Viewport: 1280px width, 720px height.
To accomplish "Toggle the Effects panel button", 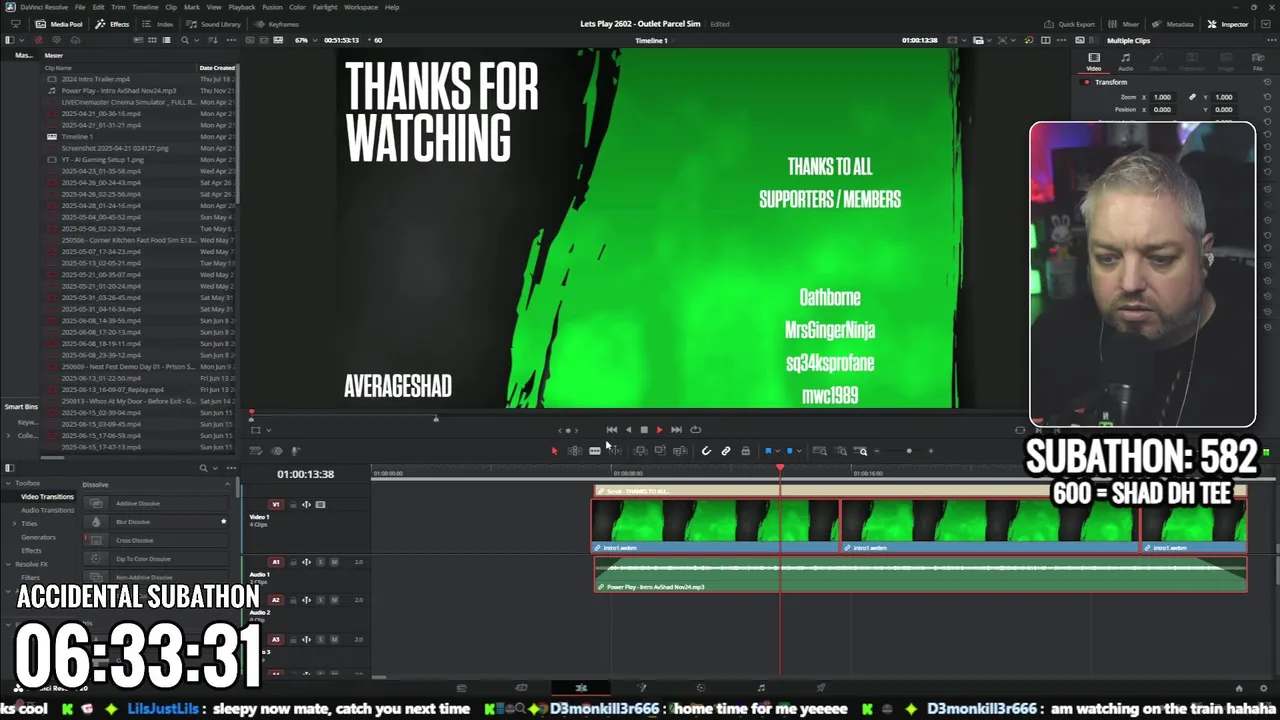I will [x=112, y=24].
